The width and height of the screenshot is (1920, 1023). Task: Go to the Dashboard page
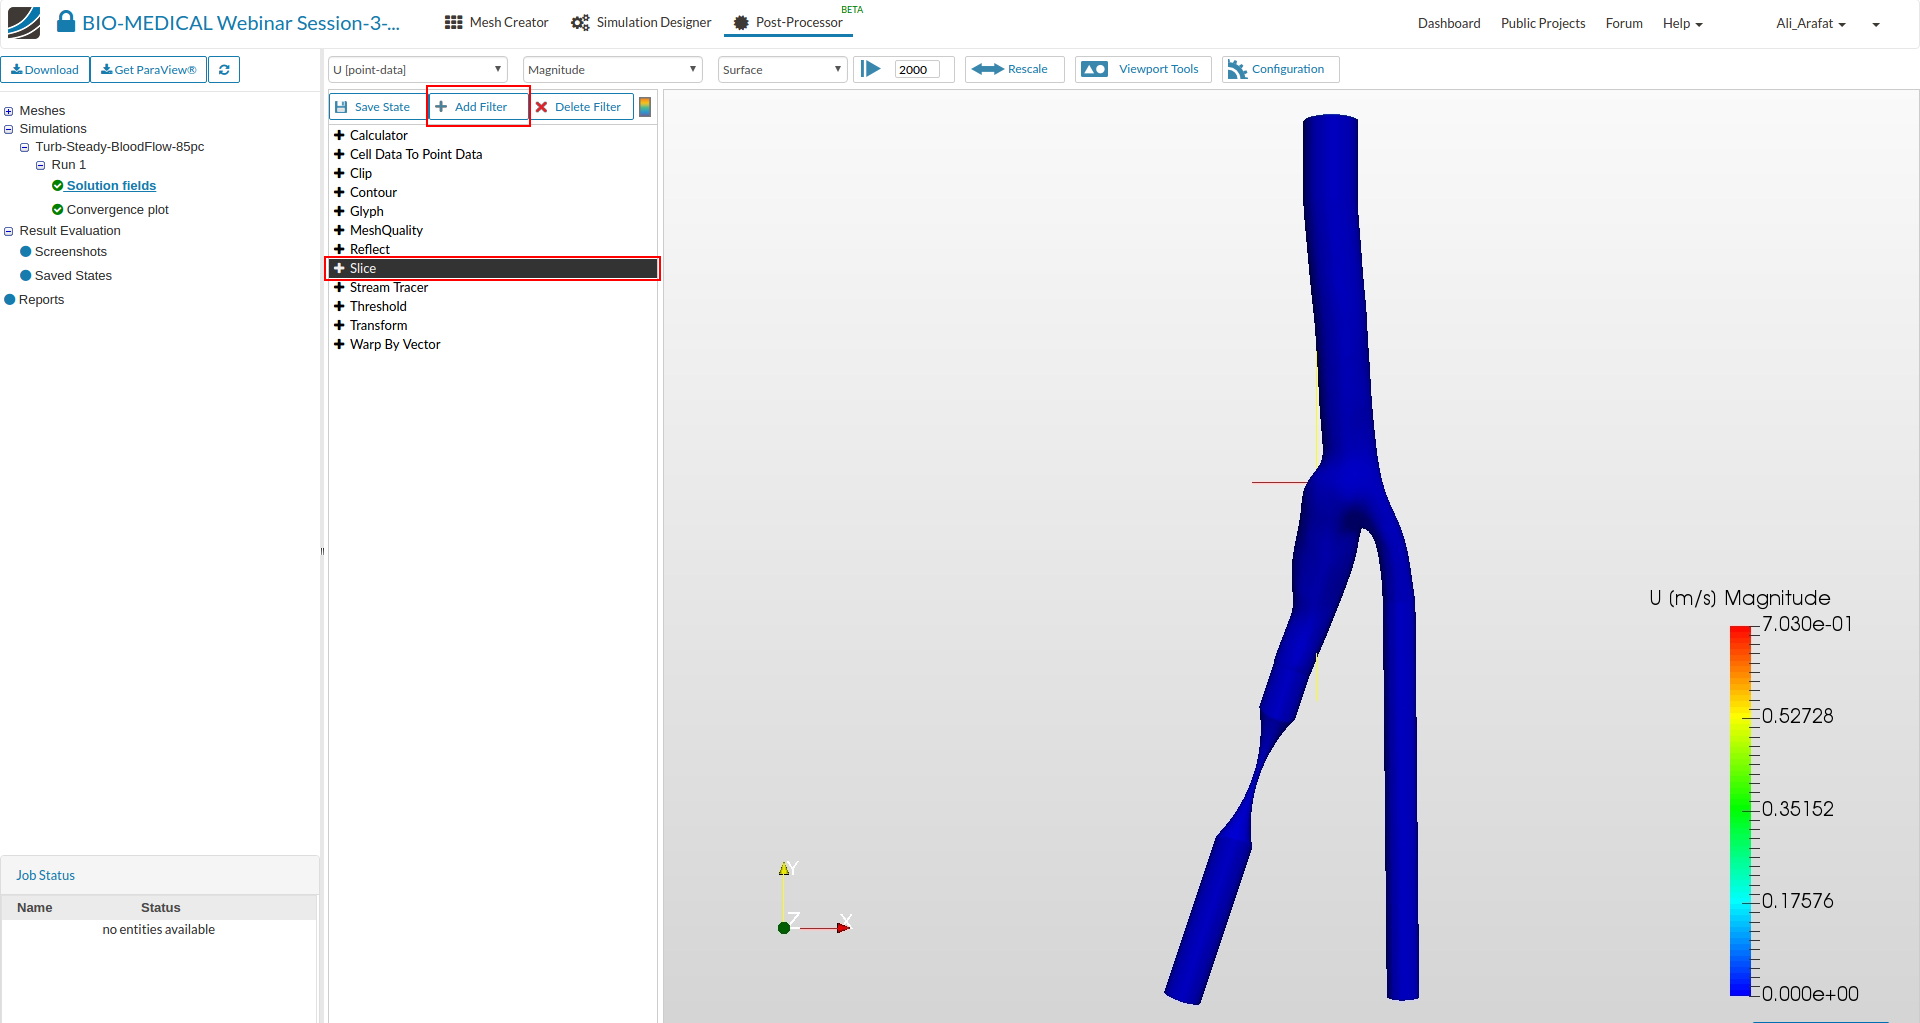(1449, 23)
